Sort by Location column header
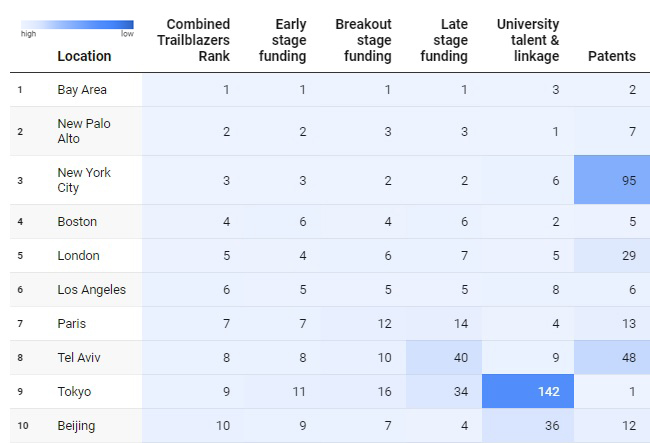The image size is (650, 443). click(84, 56)
